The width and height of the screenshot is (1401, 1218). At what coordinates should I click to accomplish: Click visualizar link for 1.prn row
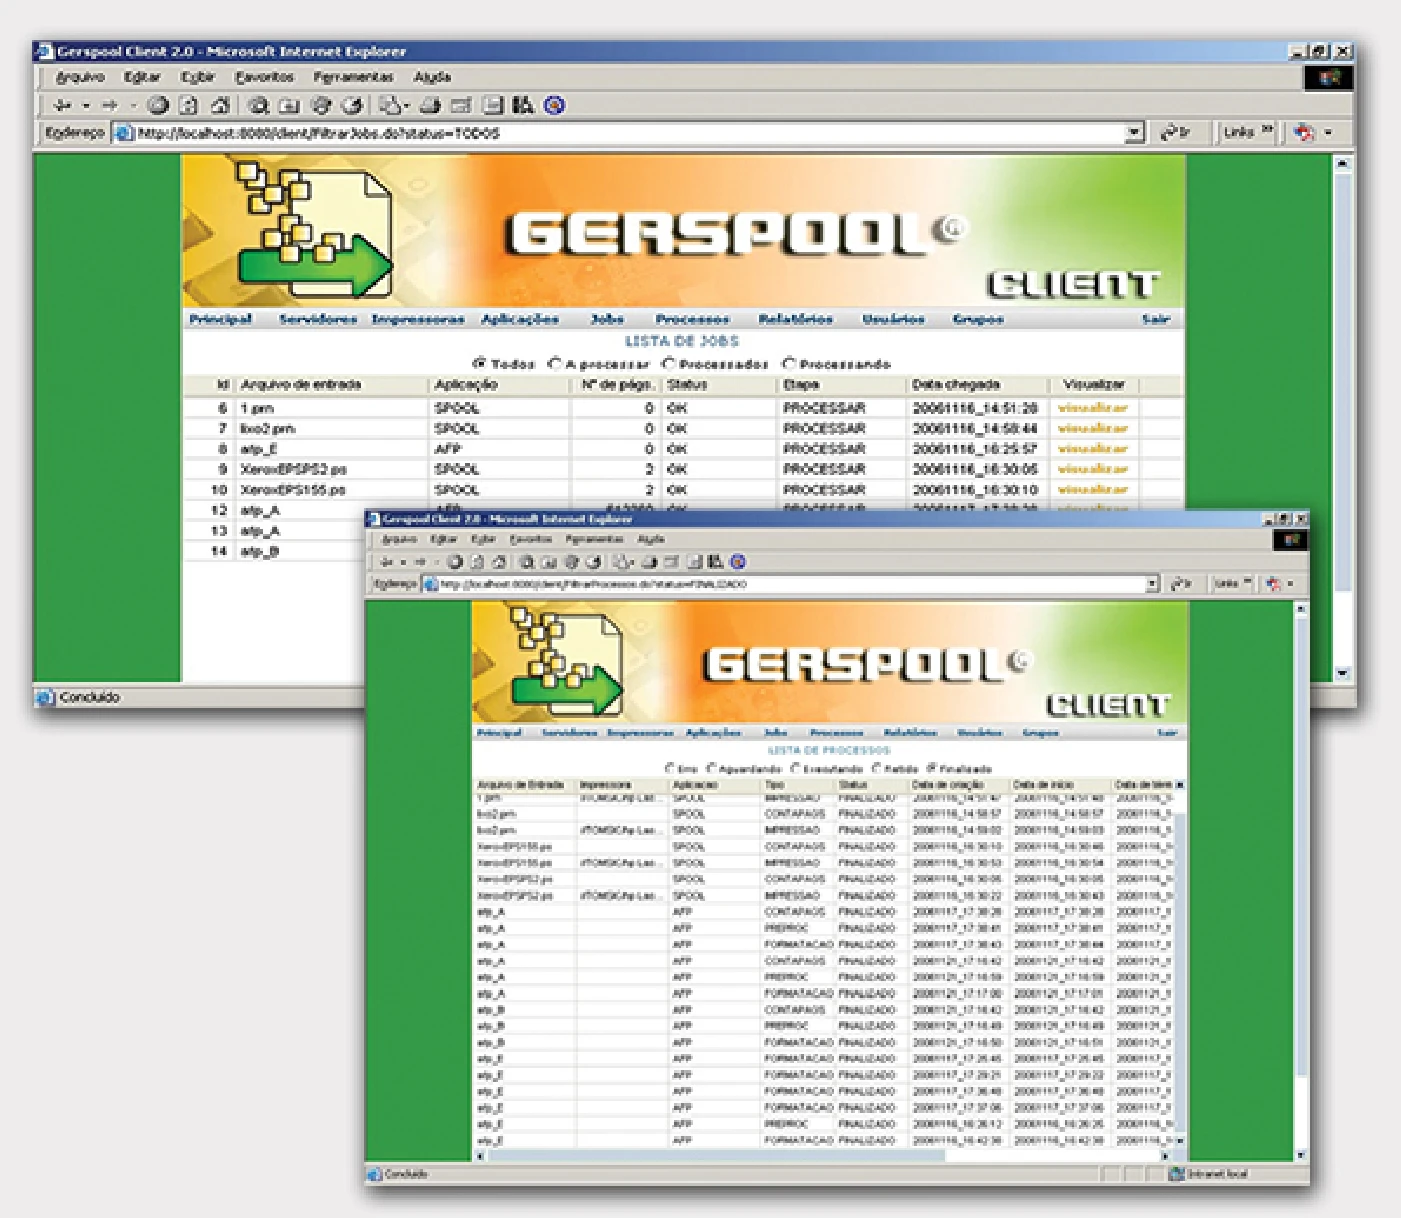[1092, 408]
